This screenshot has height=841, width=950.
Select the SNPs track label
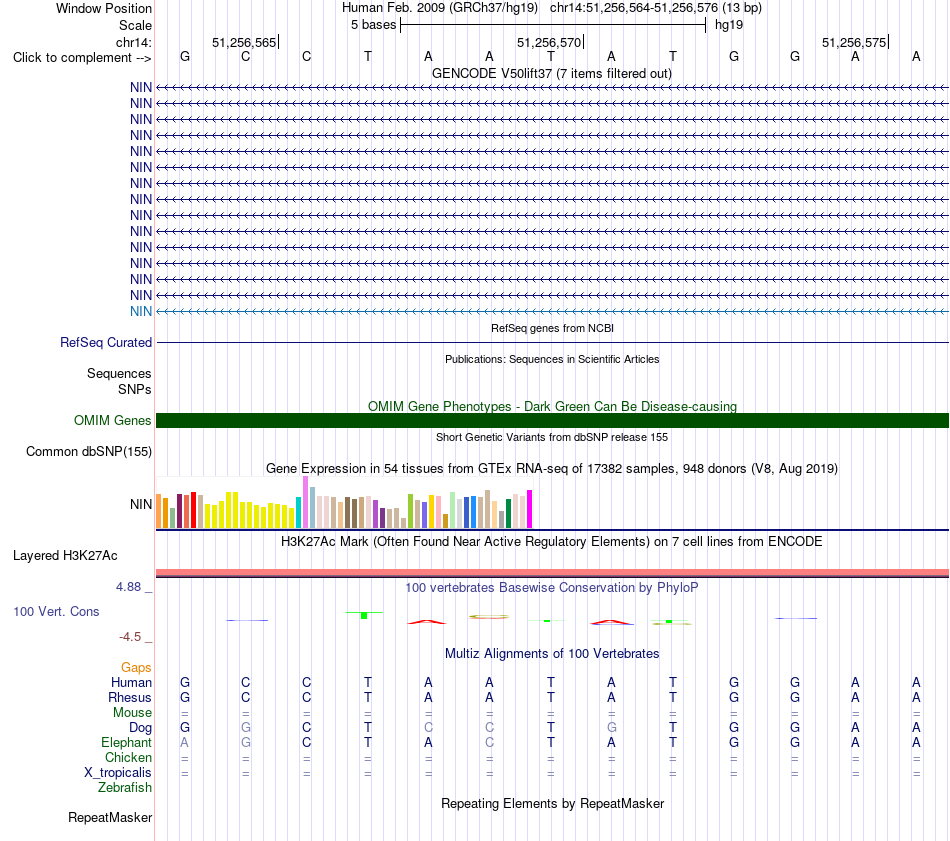click(135, 389)
